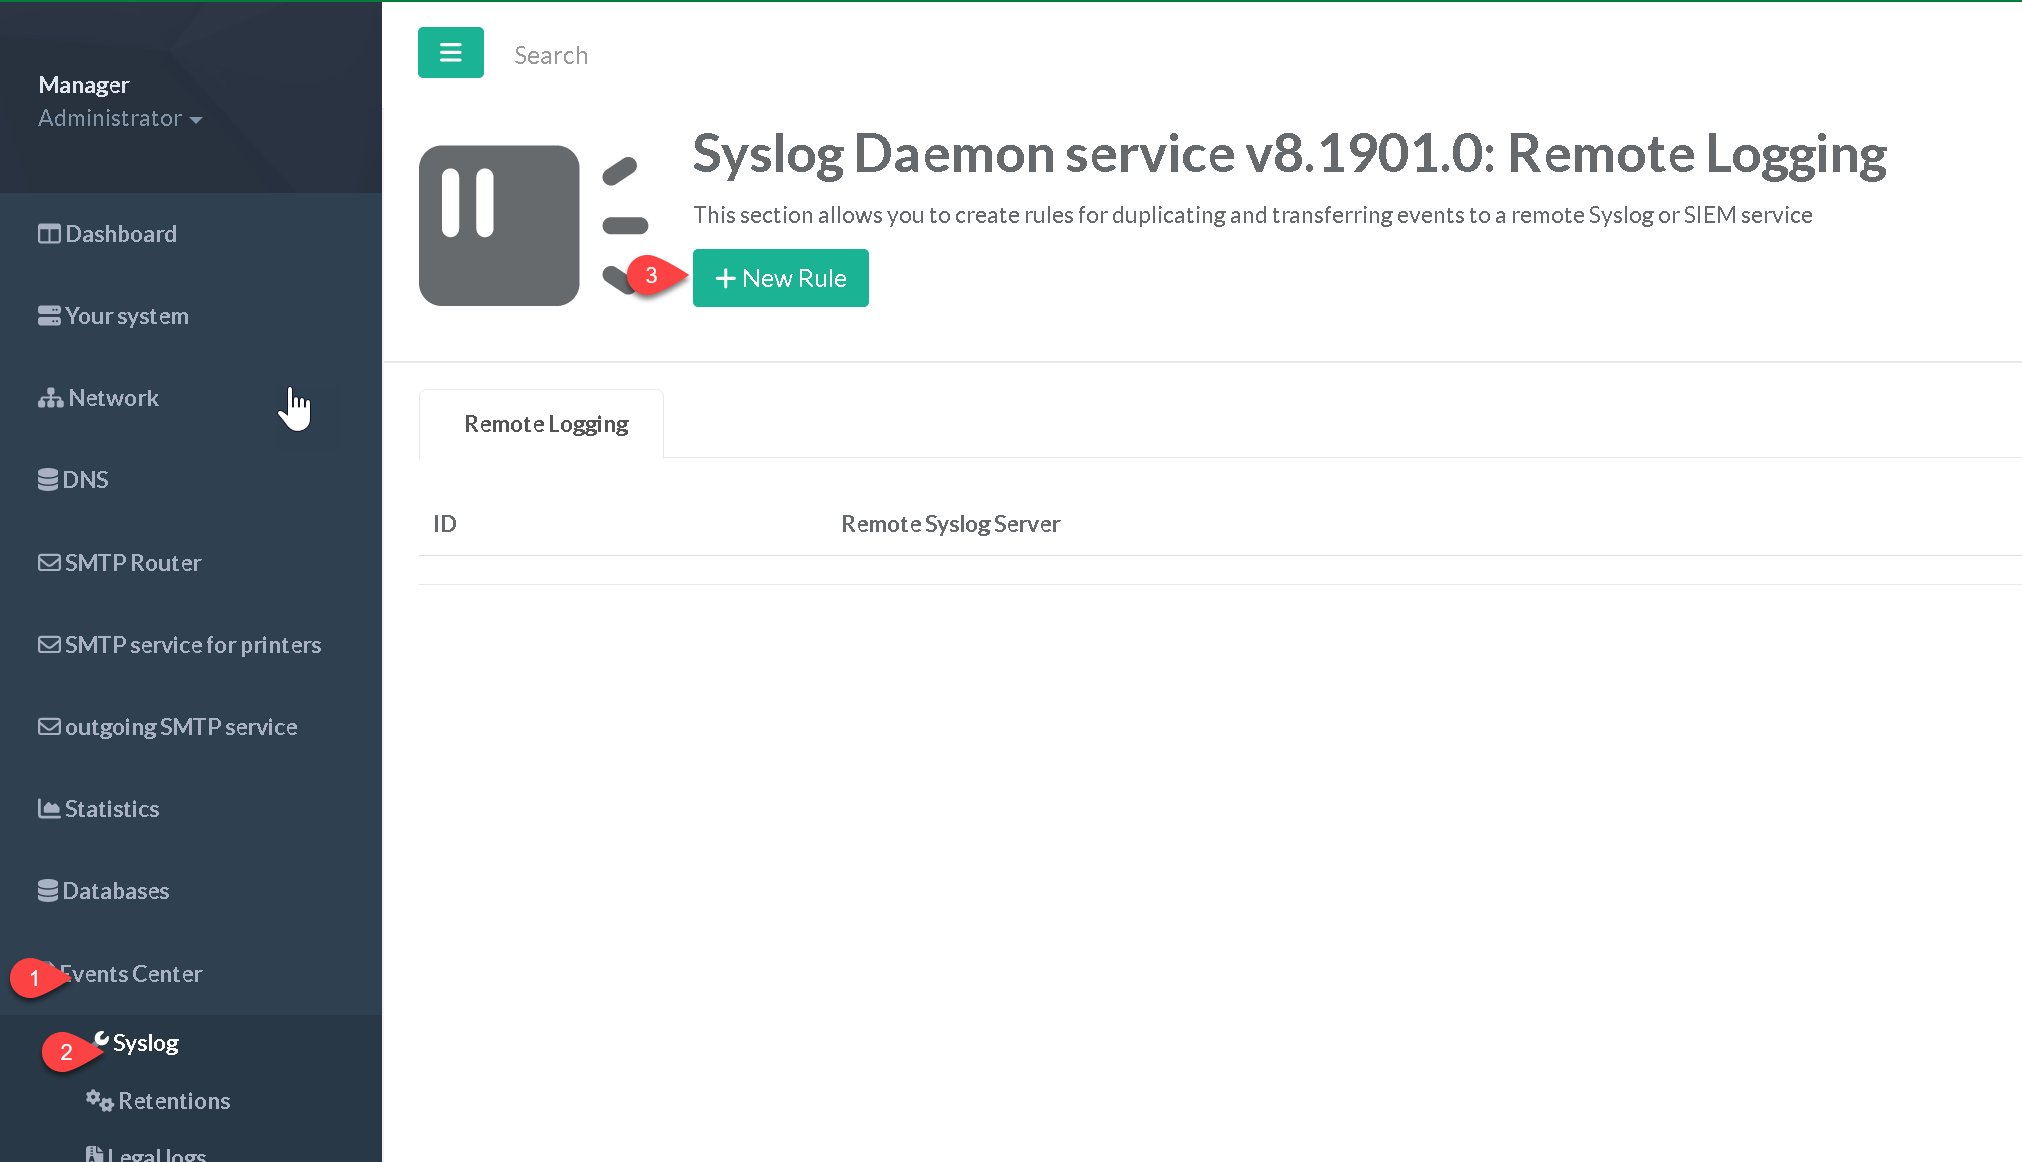This screenshot has width=2022, height=1162.
Task: Open Syslog under Events Center
Action: 145,1043
